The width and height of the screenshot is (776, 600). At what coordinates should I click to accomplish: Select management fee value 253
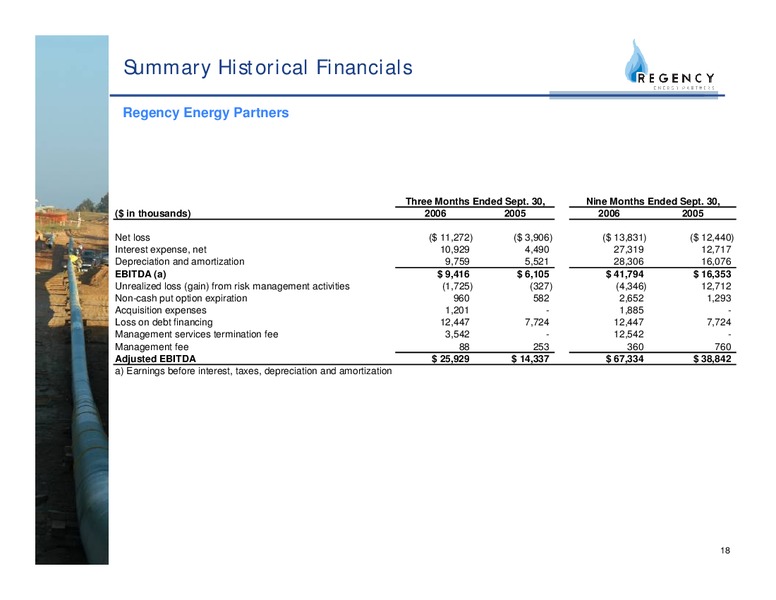pos(541,347)
